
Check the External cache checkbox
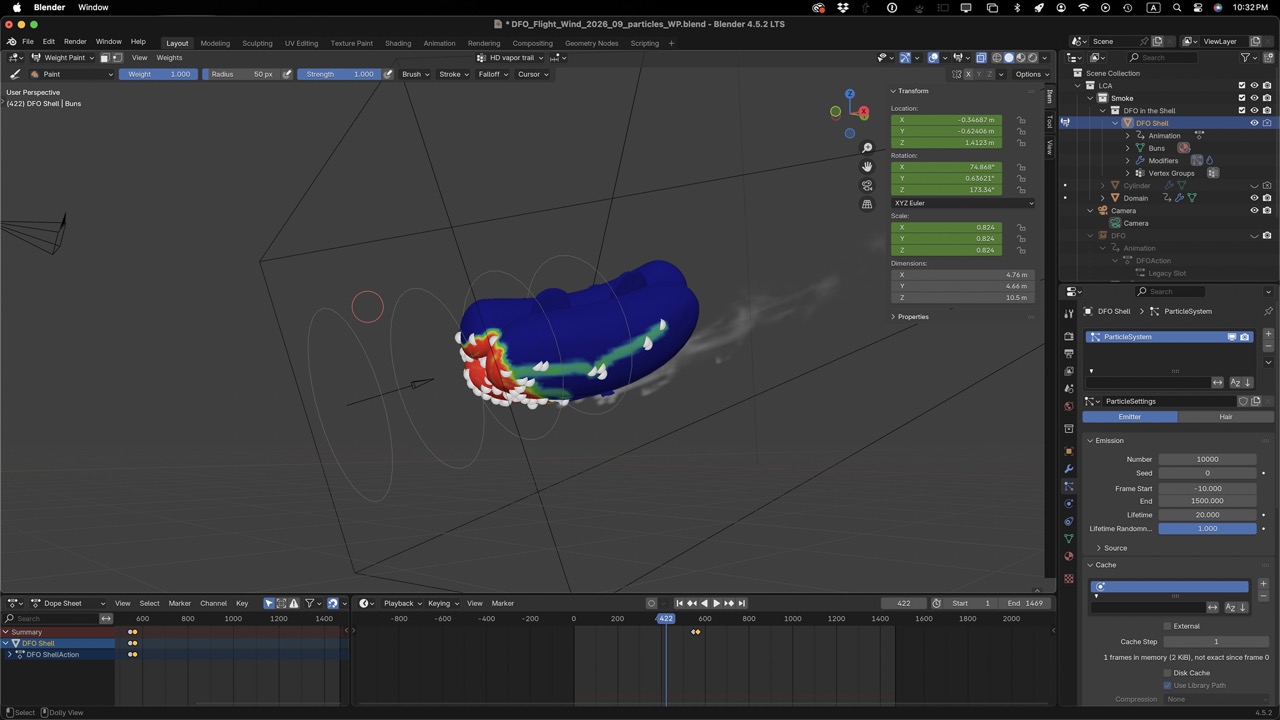pos(1167,626)
